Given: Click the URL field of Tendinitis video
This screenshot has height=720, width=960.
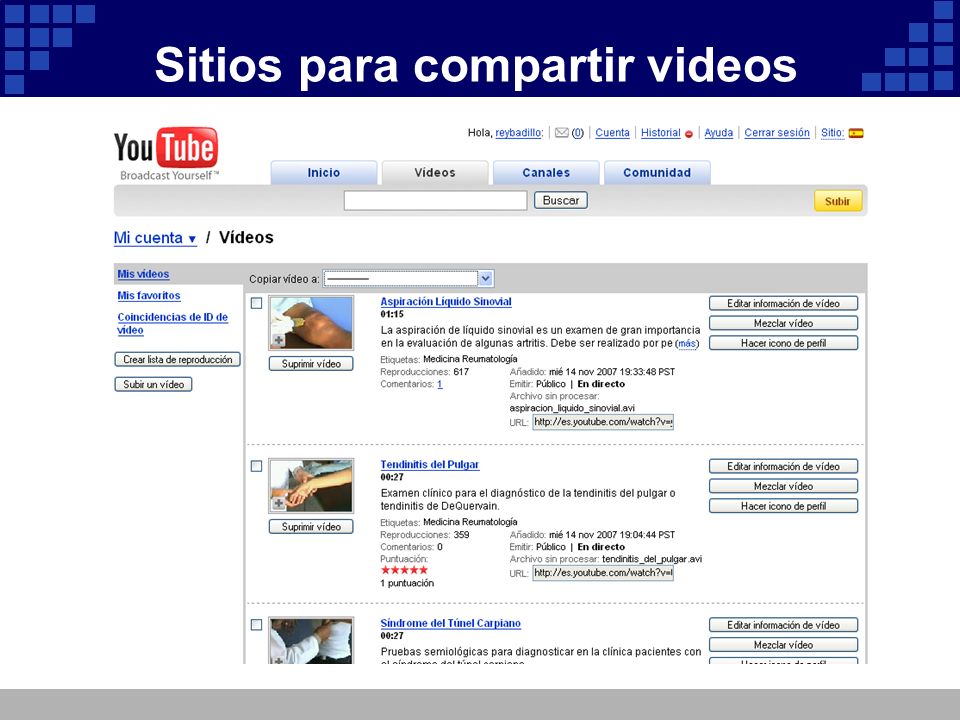Looking at the screenshot, I should pos(603,573).
